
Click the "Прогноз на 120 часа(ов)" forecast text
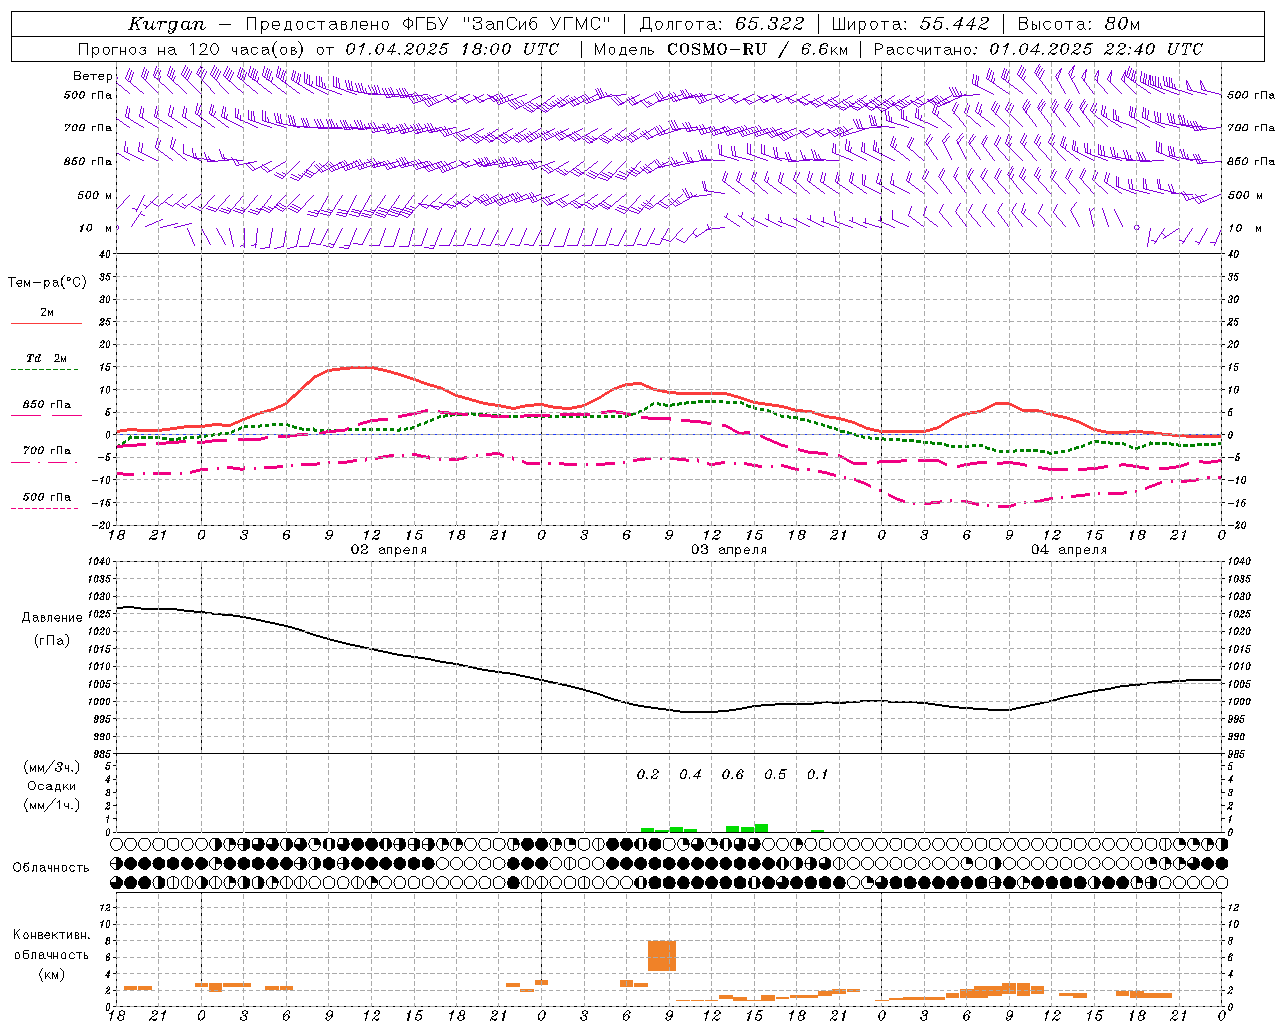tap(193, 49)
